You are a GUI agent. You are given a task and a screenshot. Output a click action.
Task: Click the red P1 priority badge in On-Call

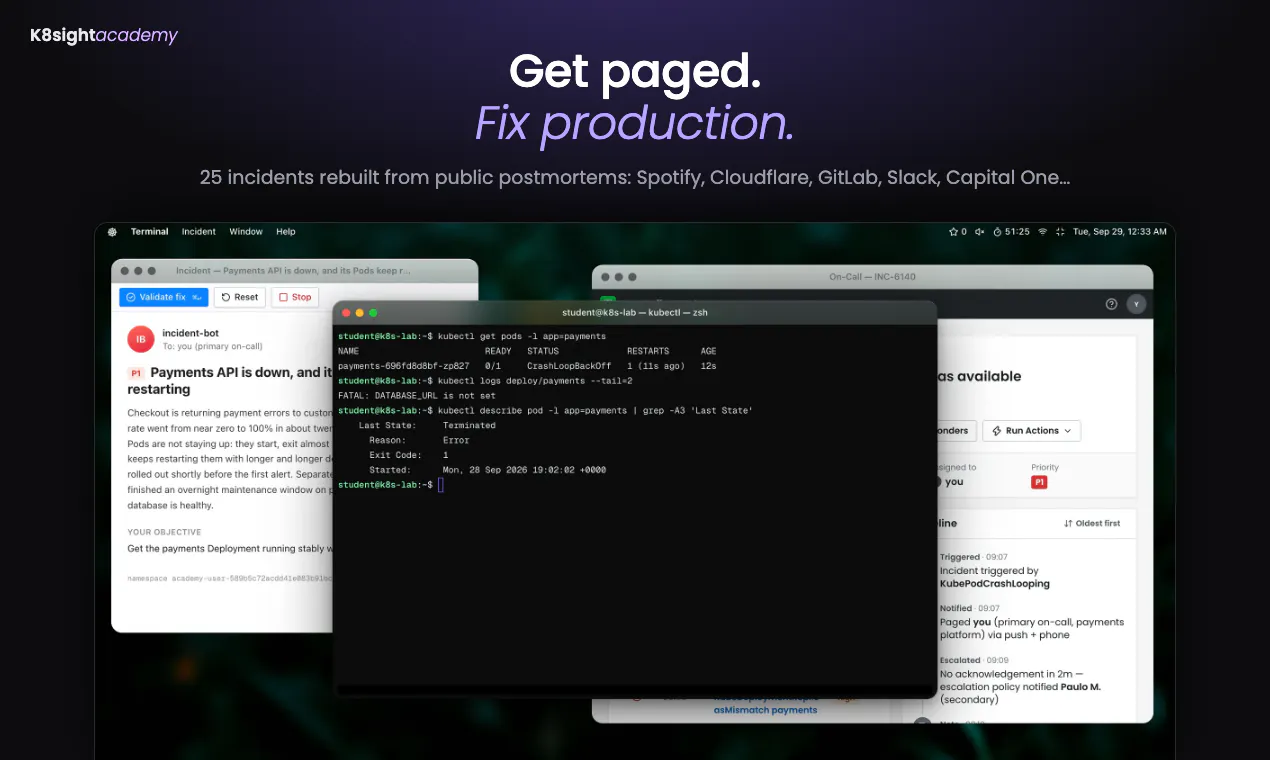tap(1039, 482)
